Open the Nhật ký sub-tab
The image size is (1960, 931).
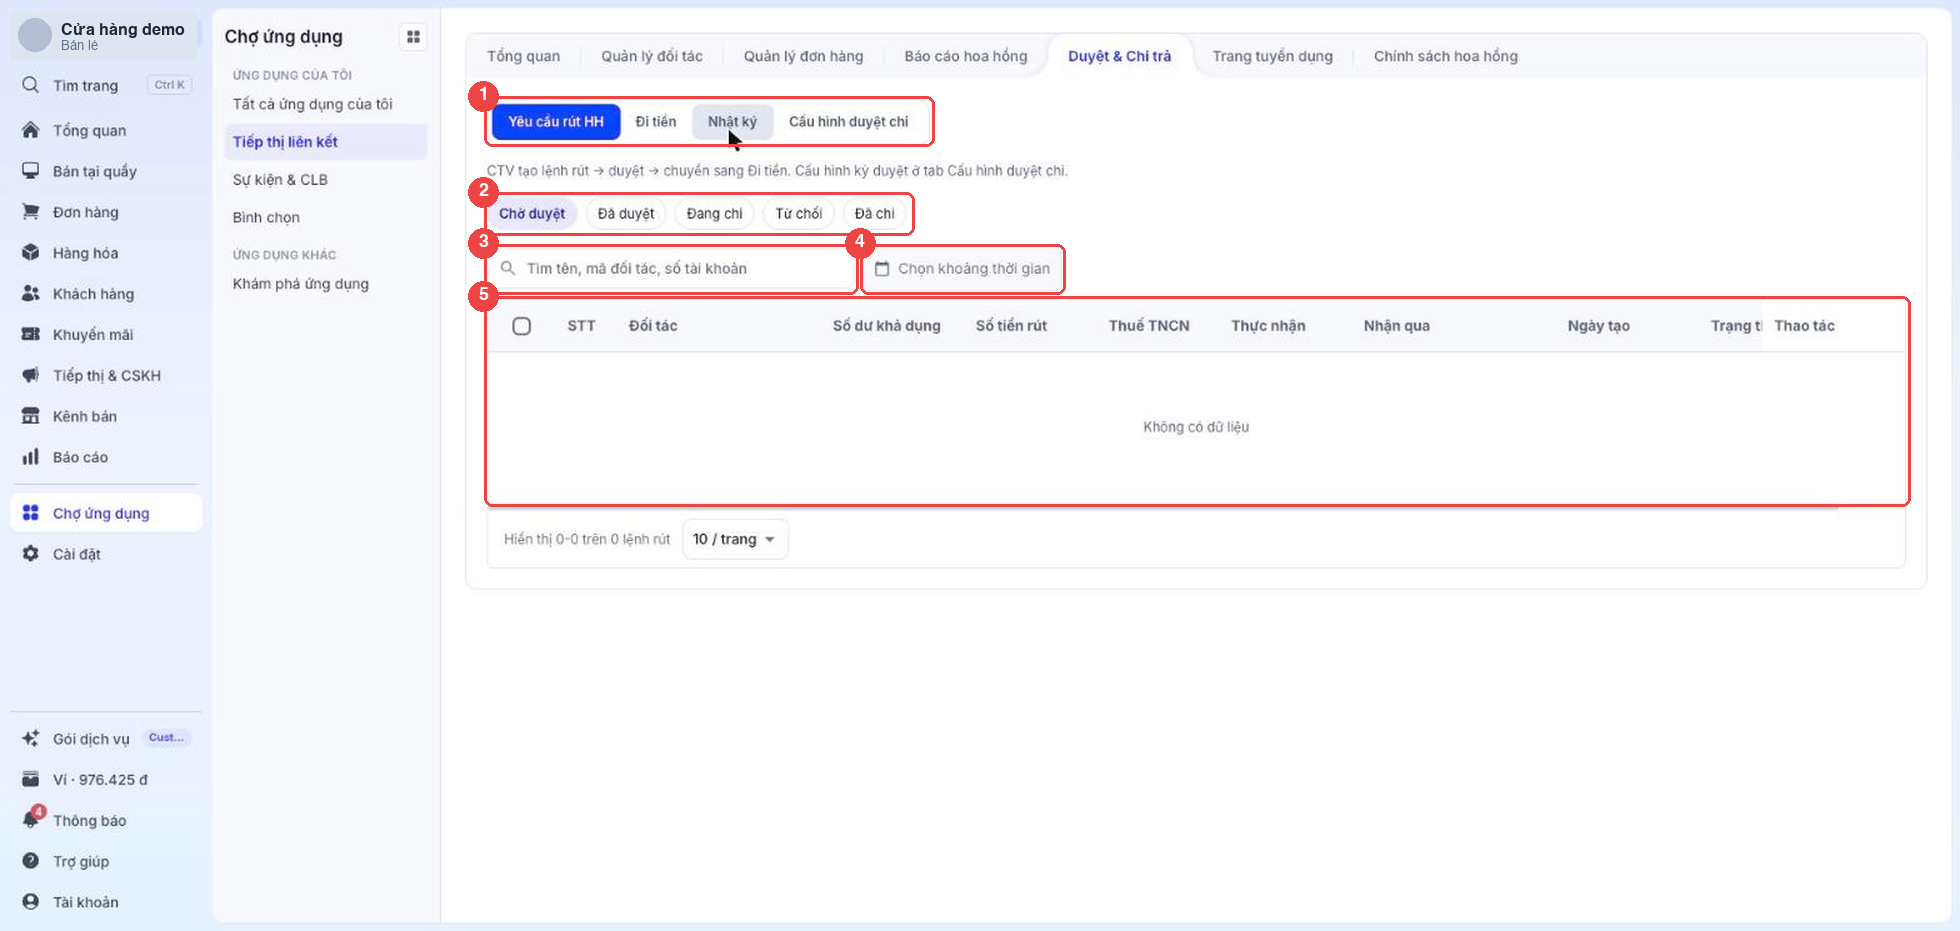pos(732,122)
